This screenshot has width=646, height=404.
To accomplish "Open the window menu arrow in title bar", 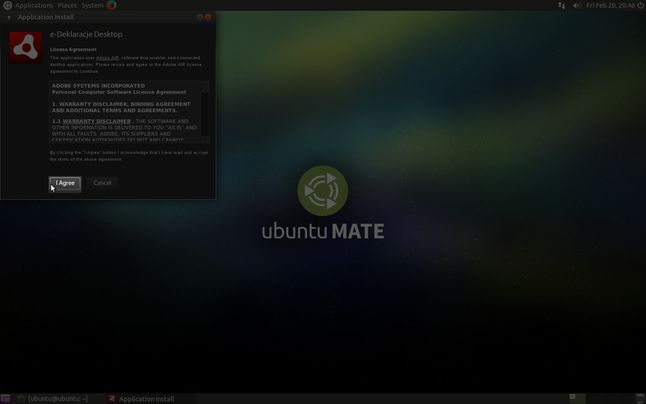I will (x=9, y=17).
